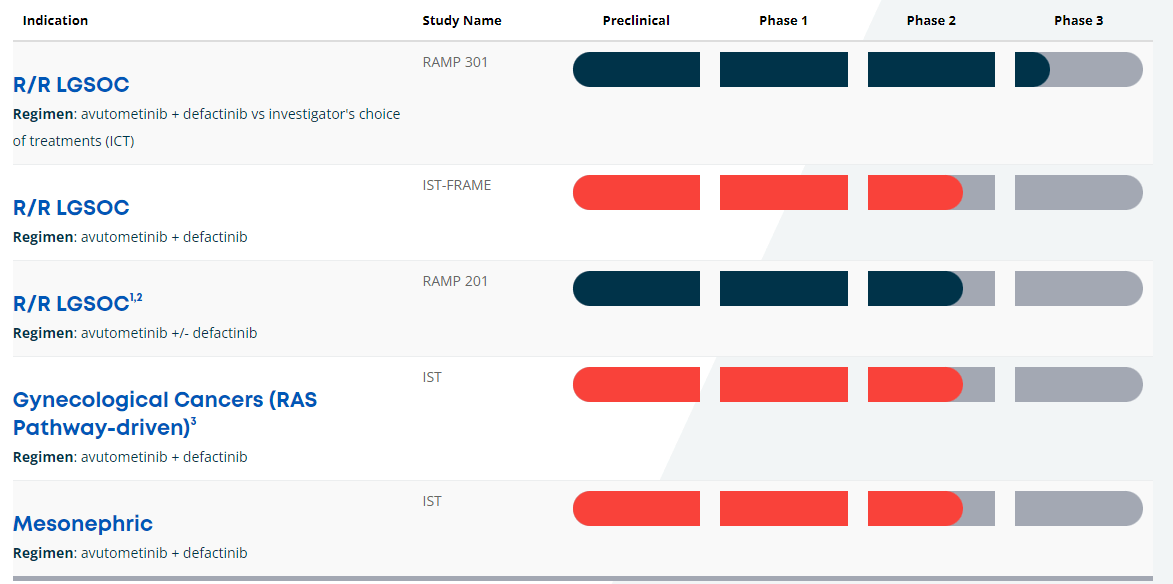Click footnote 3 superscript after Pathway-driven)
This screenshot has width=1173, height=584.
tap(193, 422)
